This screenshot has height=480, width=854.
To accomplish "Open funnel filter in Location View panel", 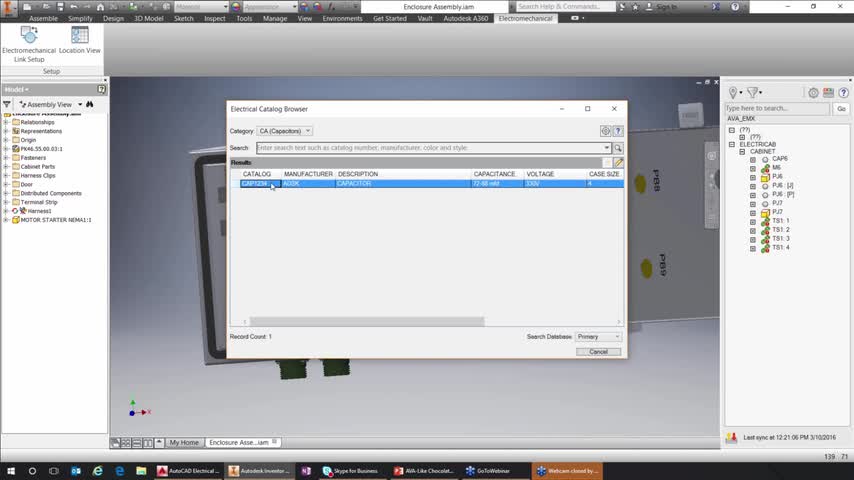I will (753, 93).
